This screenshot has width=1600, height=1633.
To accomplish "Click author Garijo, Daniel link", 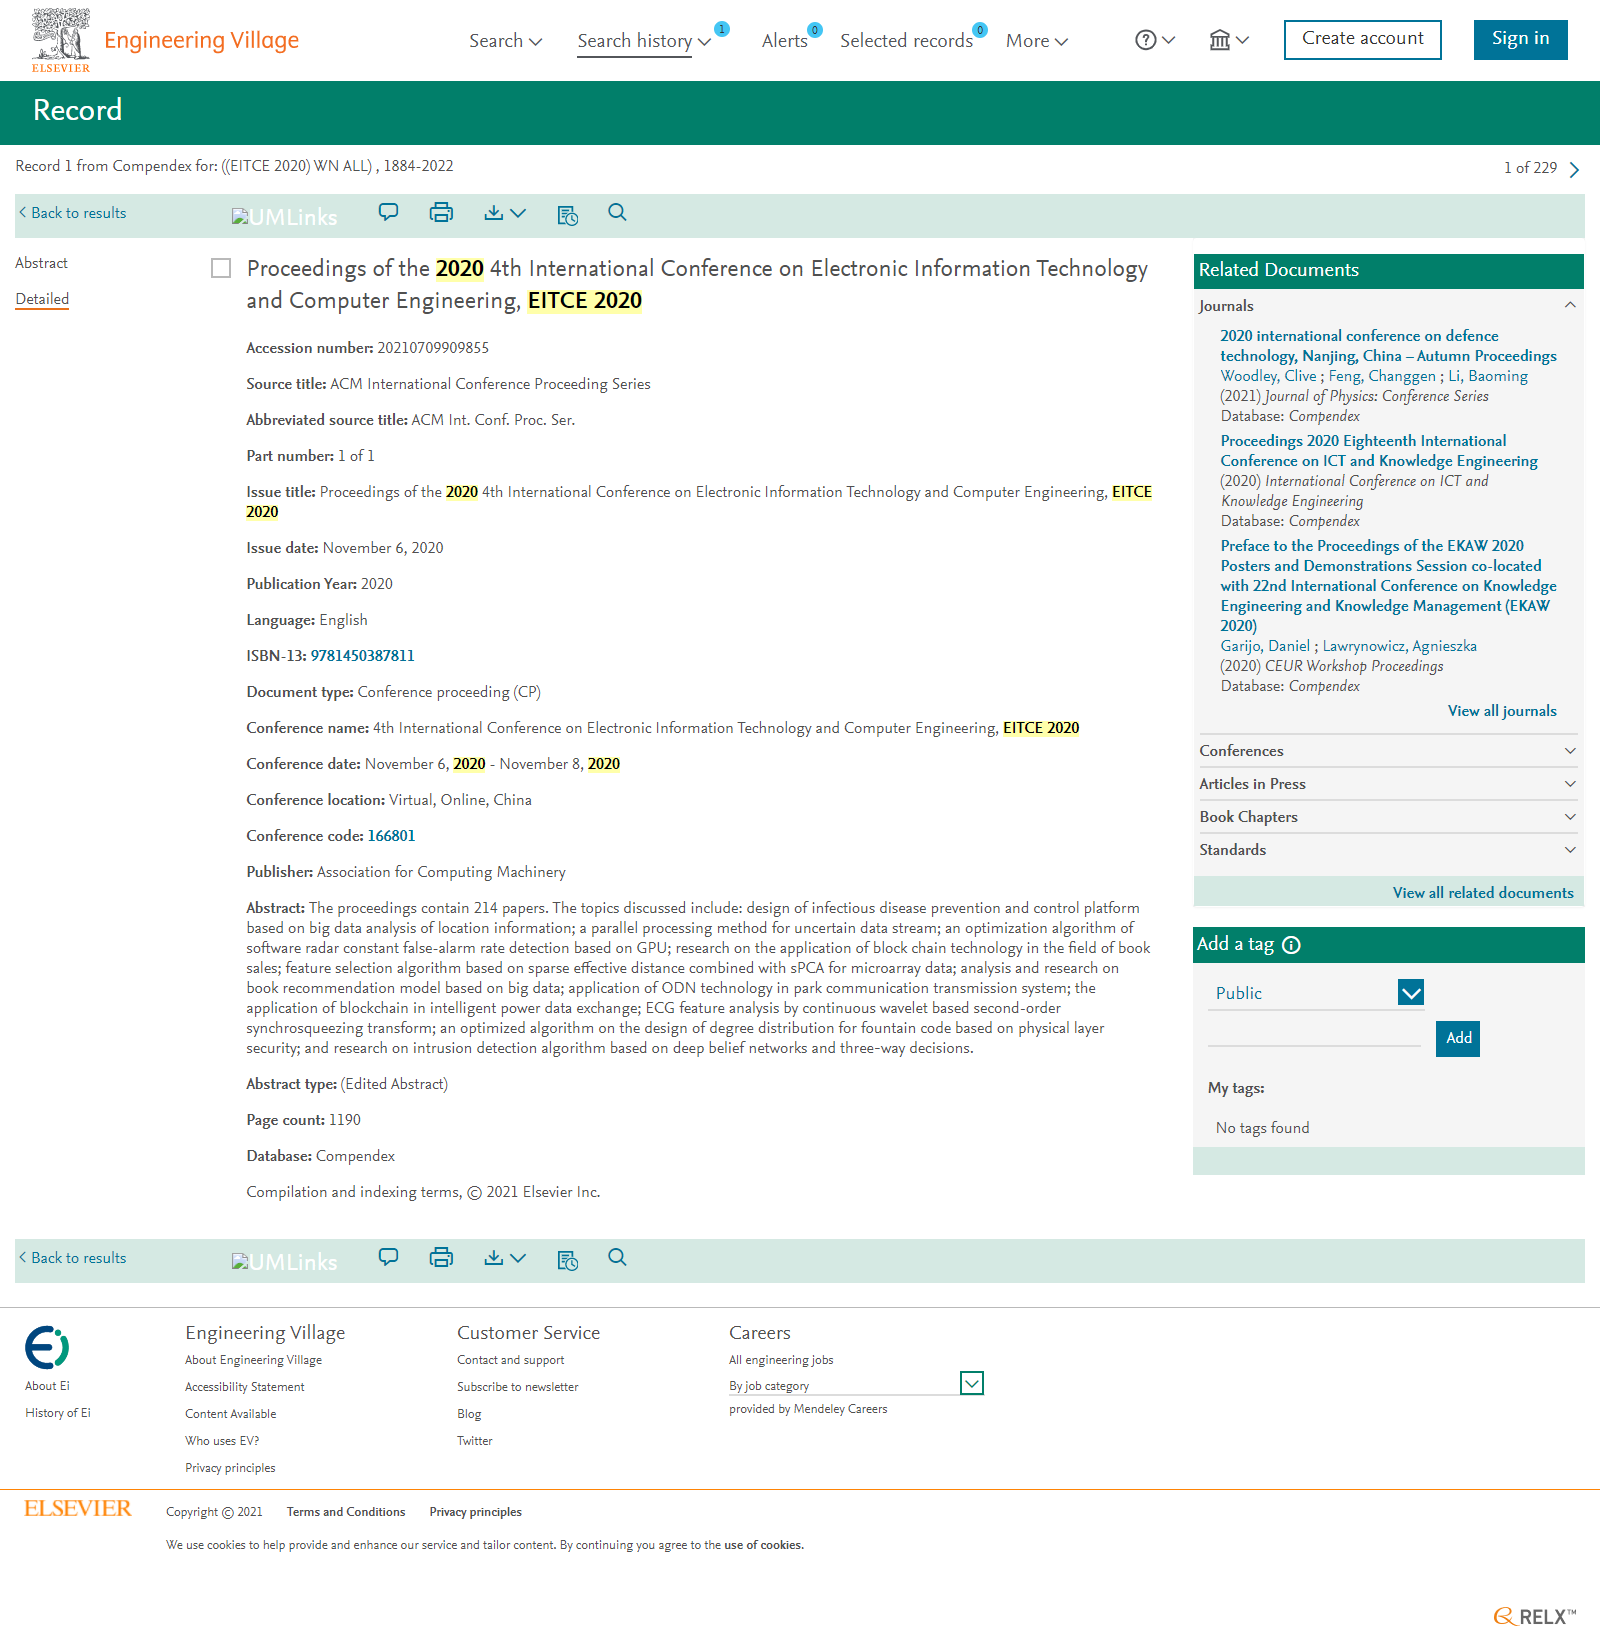I will pyautogui.click(x=1265, y=646).
